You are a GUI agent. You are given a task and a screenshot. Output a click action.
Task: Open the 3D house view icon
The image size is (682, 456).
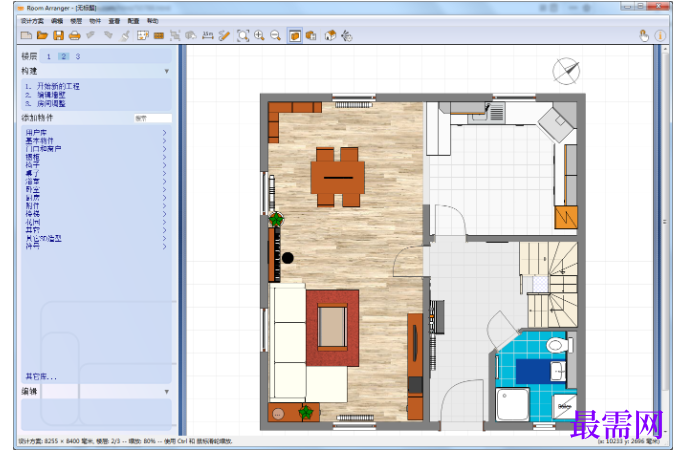click(x=330, y=36)
